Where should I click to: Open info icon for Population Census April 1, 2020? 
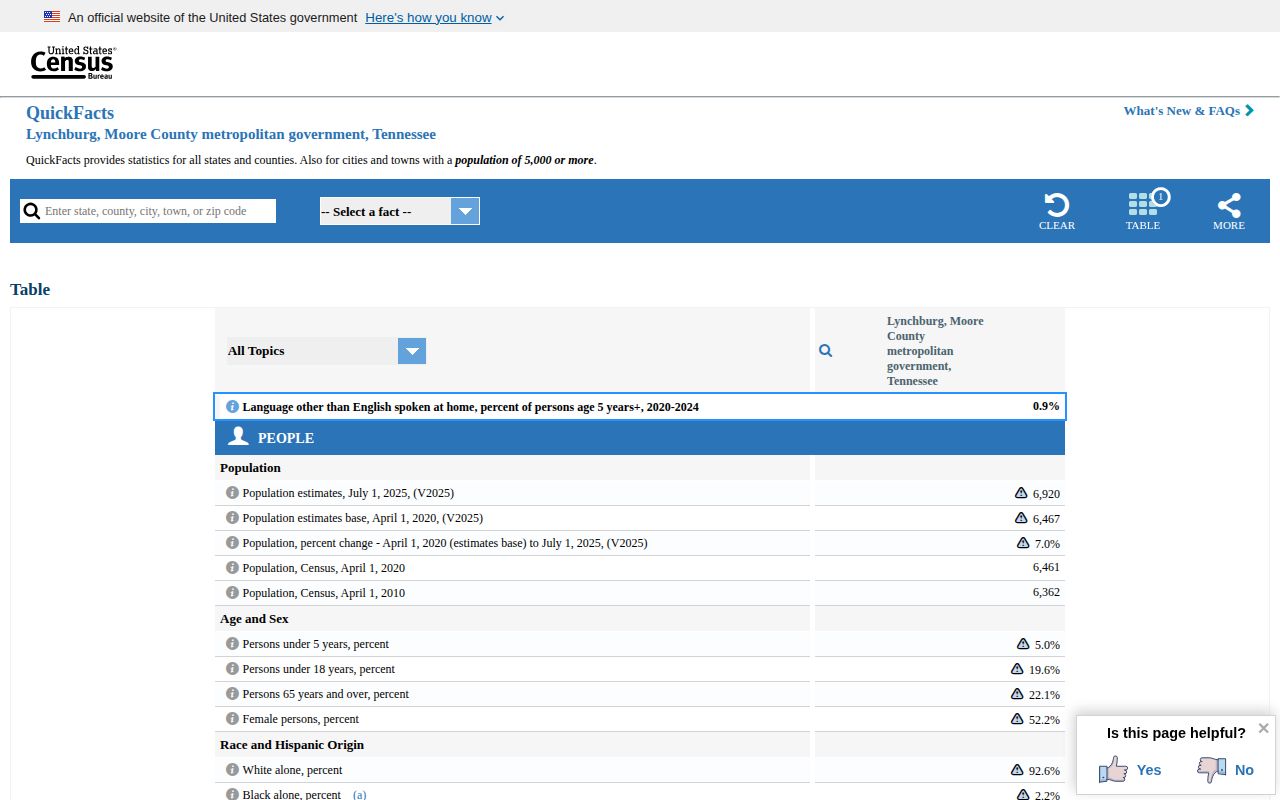[232, 568]
